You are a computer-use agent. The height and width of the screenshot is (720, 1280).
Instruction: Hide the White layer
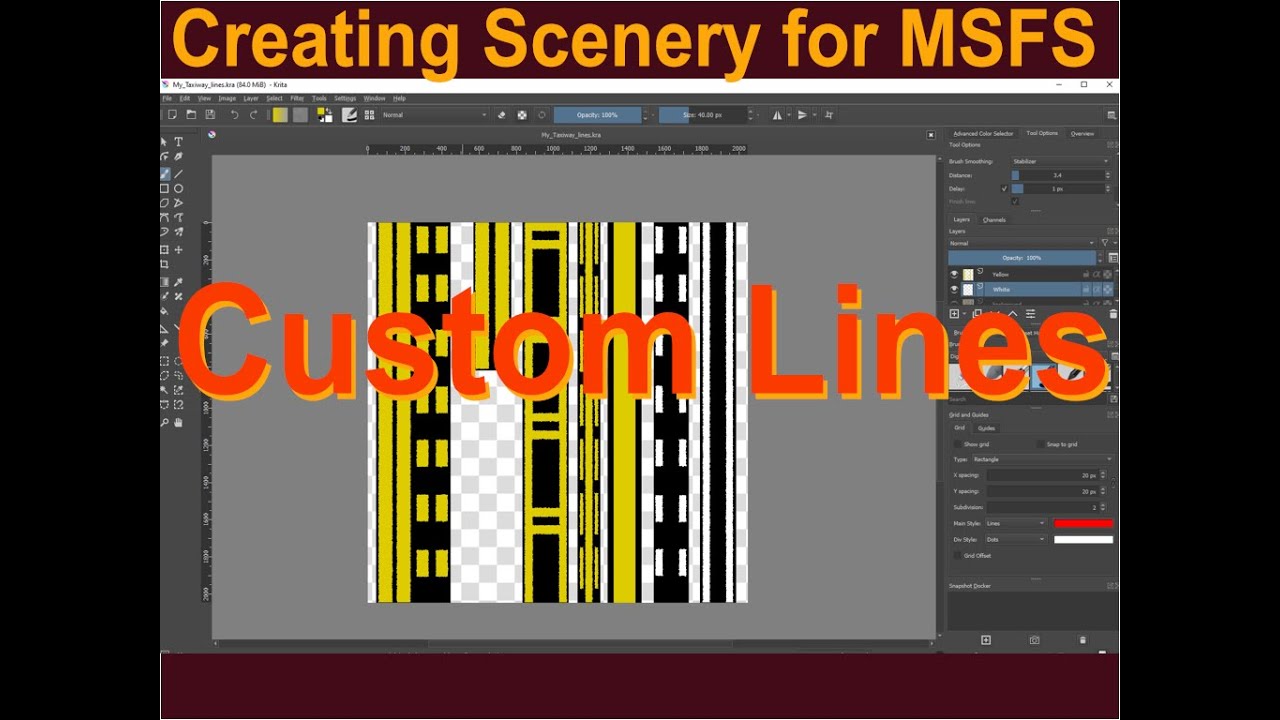click(x=954, y=289)
